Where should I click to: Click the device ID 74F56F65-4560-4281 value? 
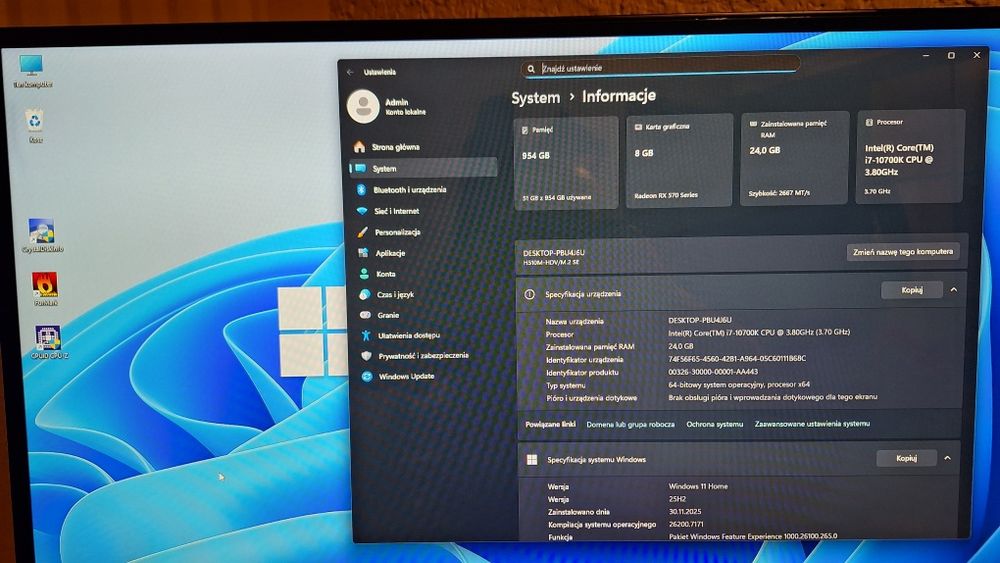737,359
